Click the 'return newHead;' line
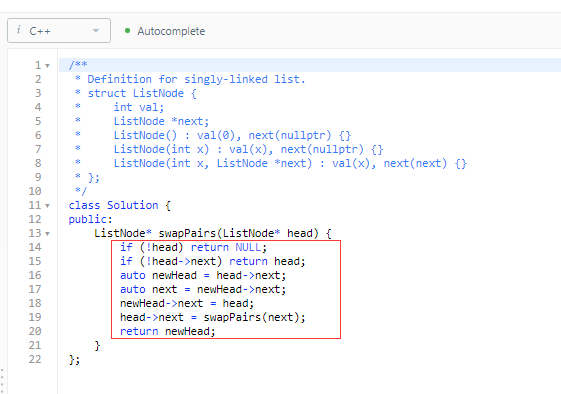 point(167,331)
